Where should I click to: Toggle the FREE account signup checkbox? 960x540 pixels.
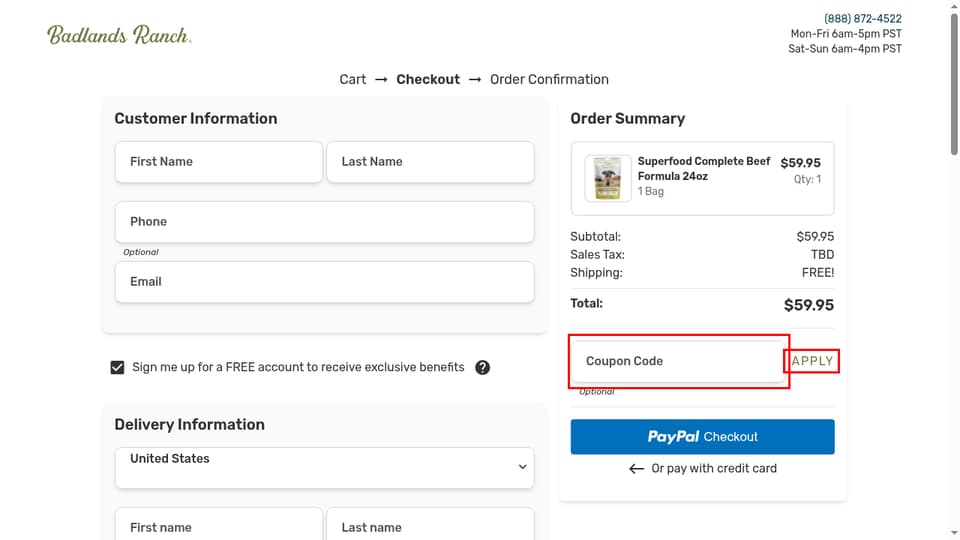click(x=117, y=367)
